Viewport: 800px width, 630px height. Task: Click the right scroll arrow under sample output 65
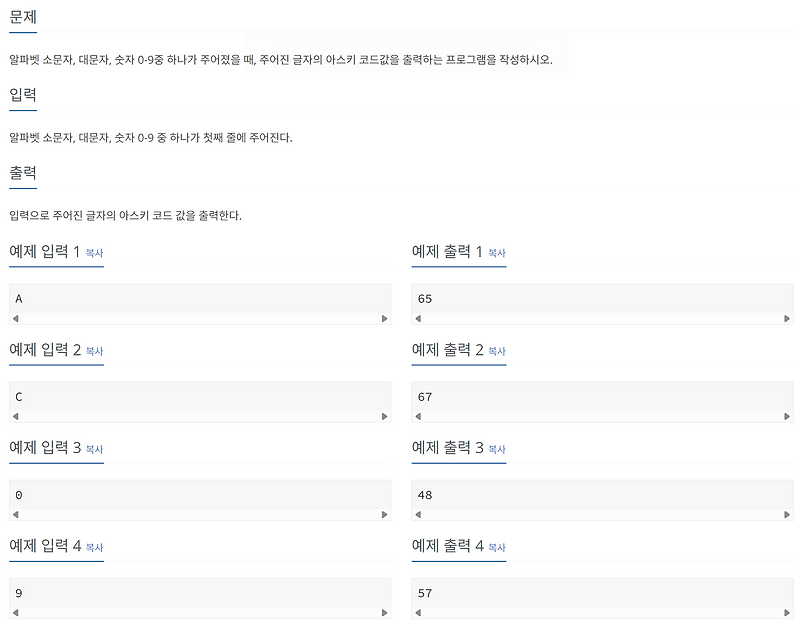[x=786, y=318]
